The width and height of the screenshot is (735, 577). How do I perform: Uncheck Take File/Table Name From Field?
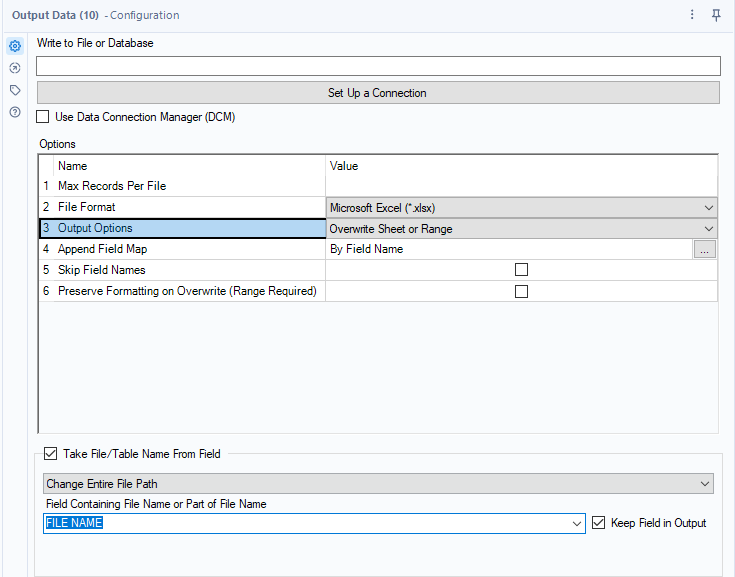[x=51, y=454]
